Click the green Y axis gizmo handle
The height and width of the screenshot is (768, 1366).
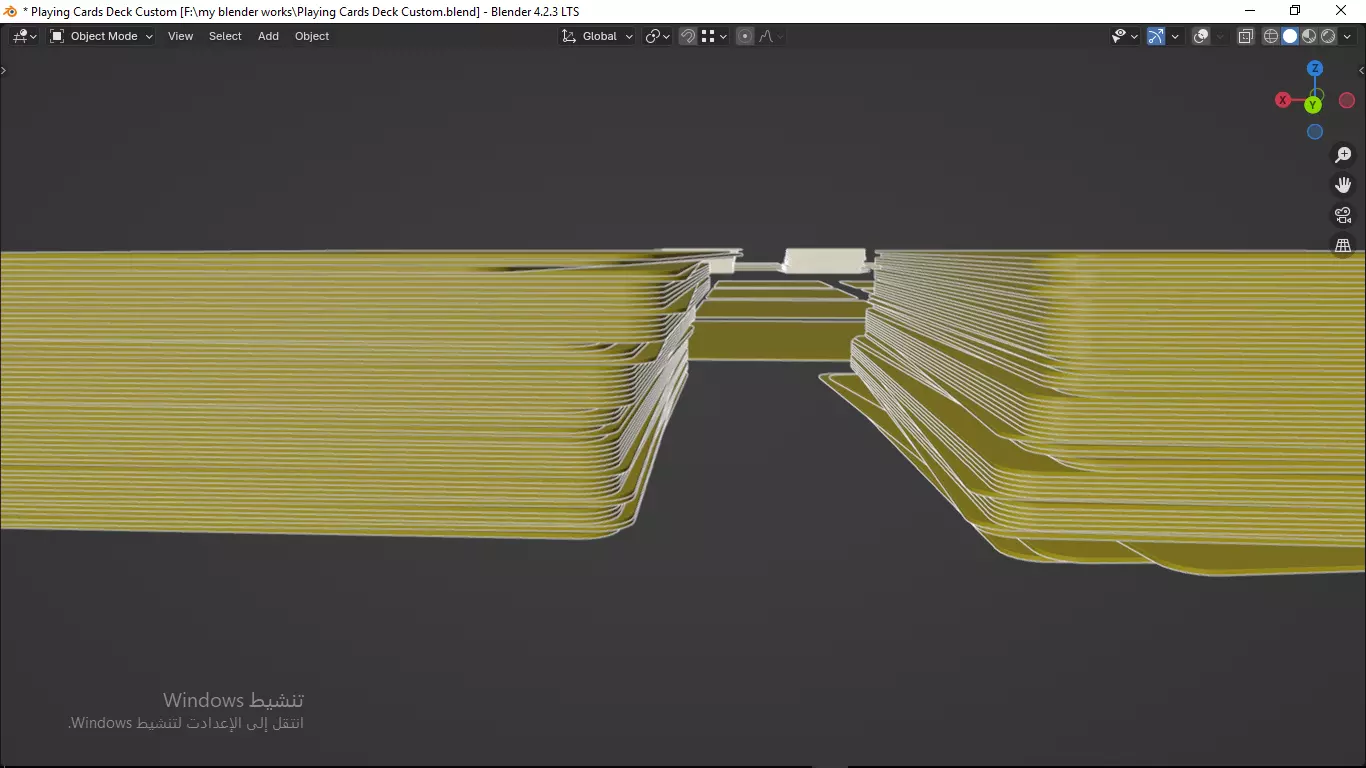(1313, 105)
